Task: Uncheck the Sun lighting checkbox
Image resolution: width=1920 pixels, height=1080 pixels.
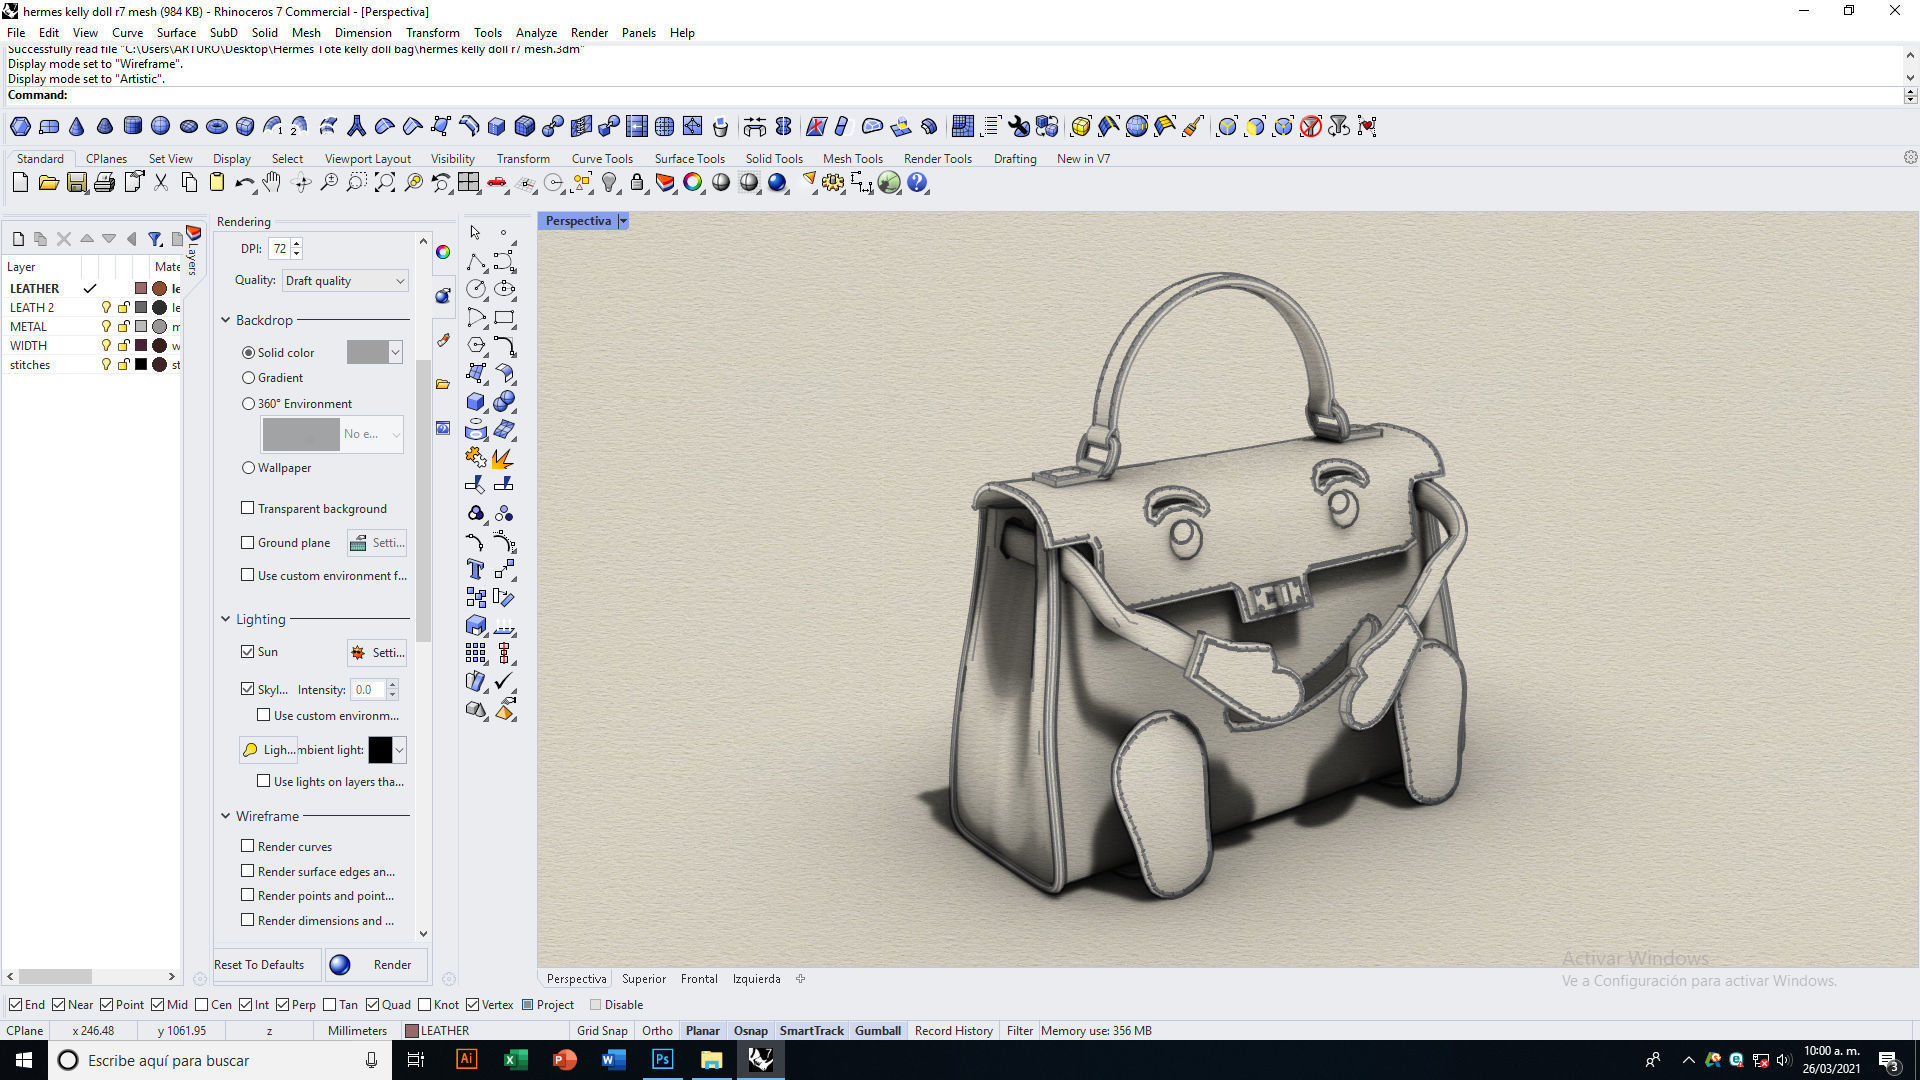Action: 247,651
